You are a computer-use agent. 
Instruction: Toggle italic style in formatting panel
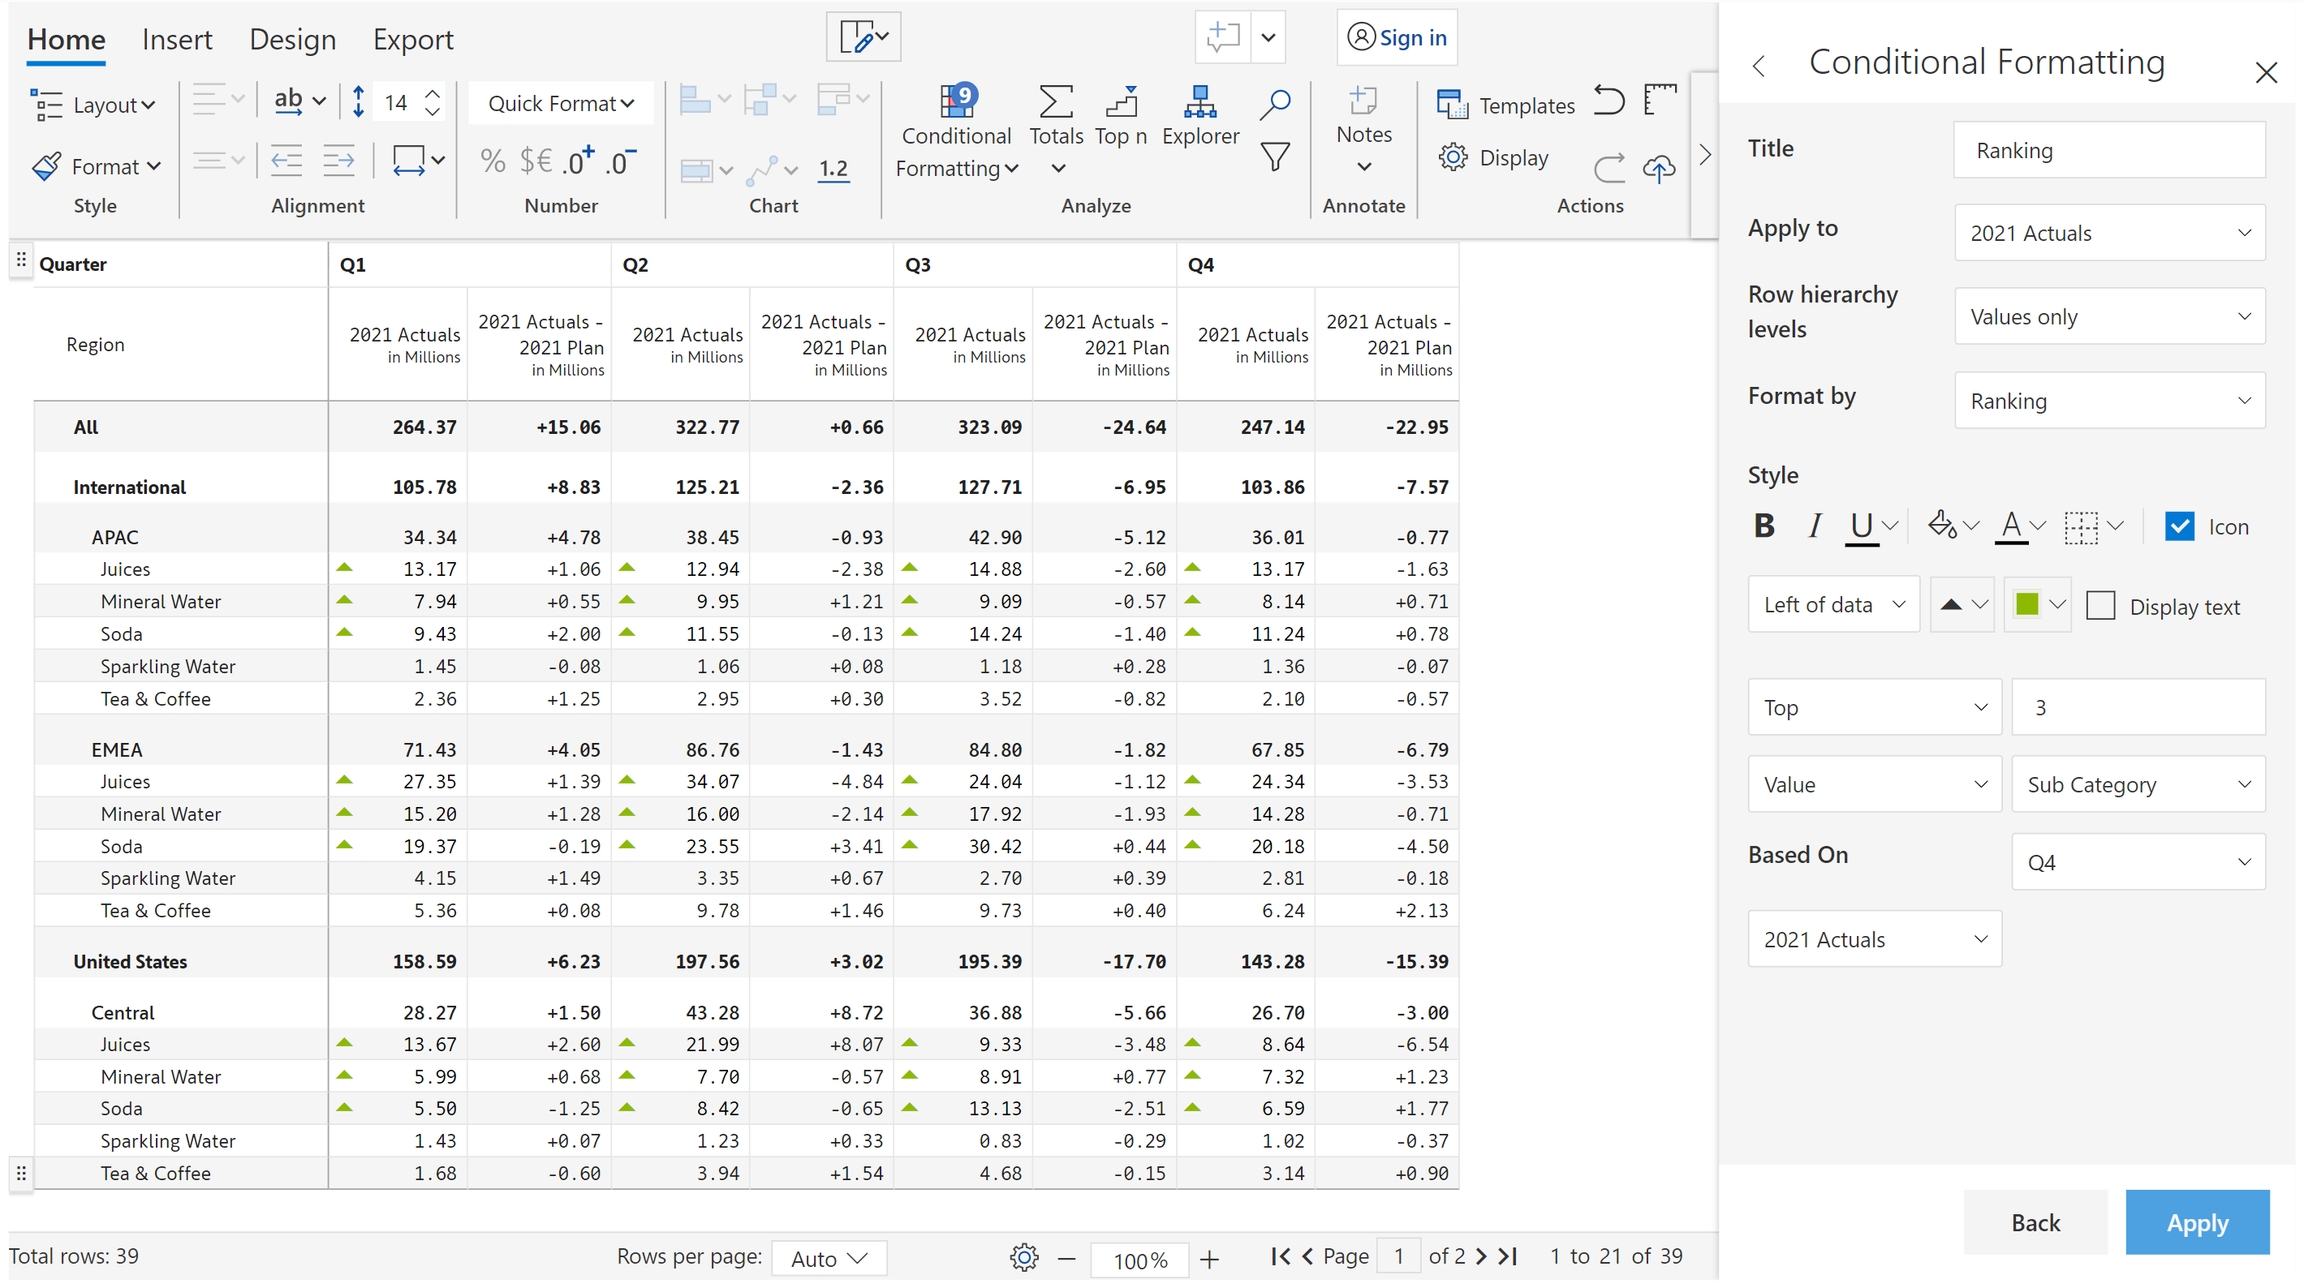coord(1814,526)
